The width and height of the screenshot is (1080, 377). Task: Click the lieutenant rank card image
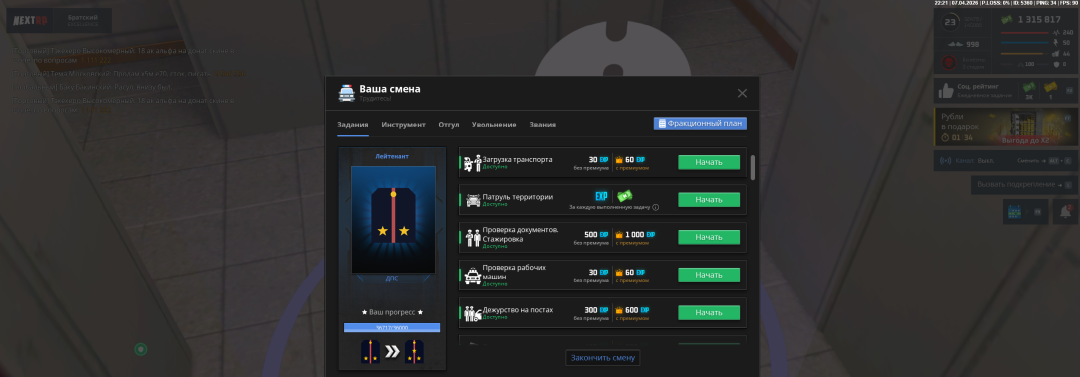click(393, 220)
